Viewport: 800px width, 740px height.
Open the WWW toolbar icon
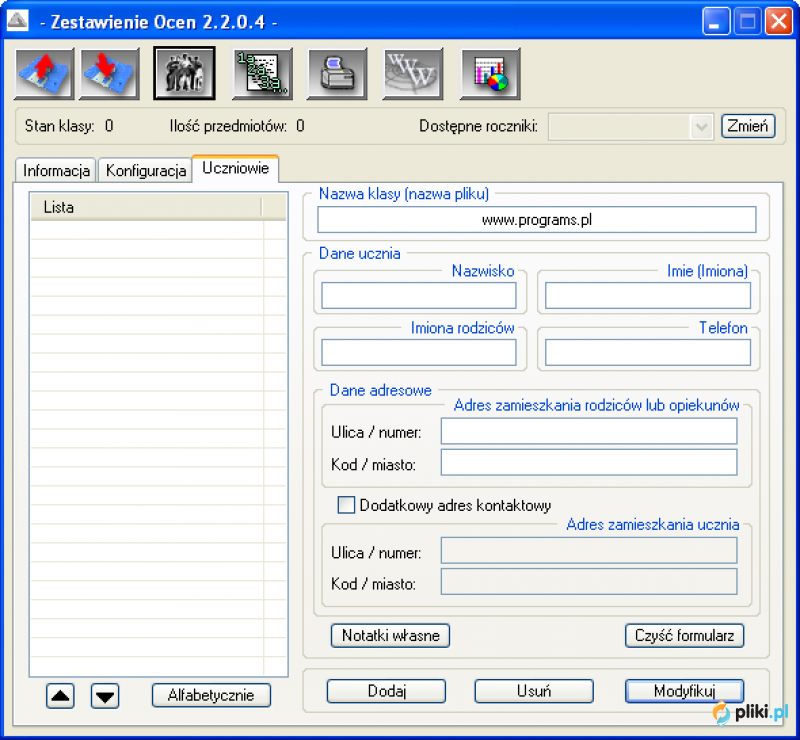point(413,73)
